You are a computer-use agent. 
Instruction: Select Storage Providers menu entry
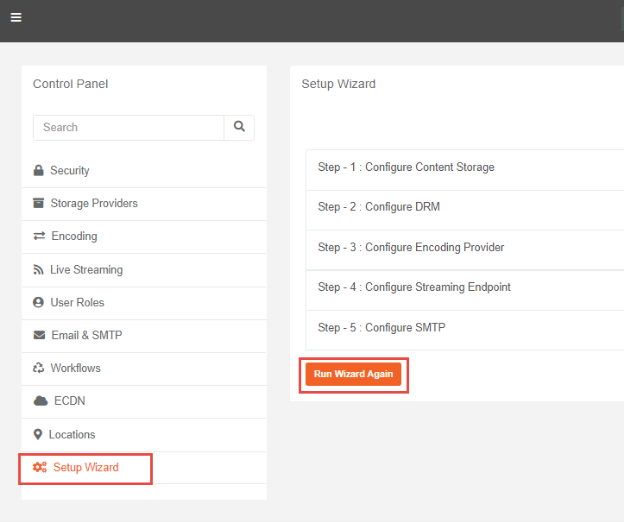[x=94, y=204]
